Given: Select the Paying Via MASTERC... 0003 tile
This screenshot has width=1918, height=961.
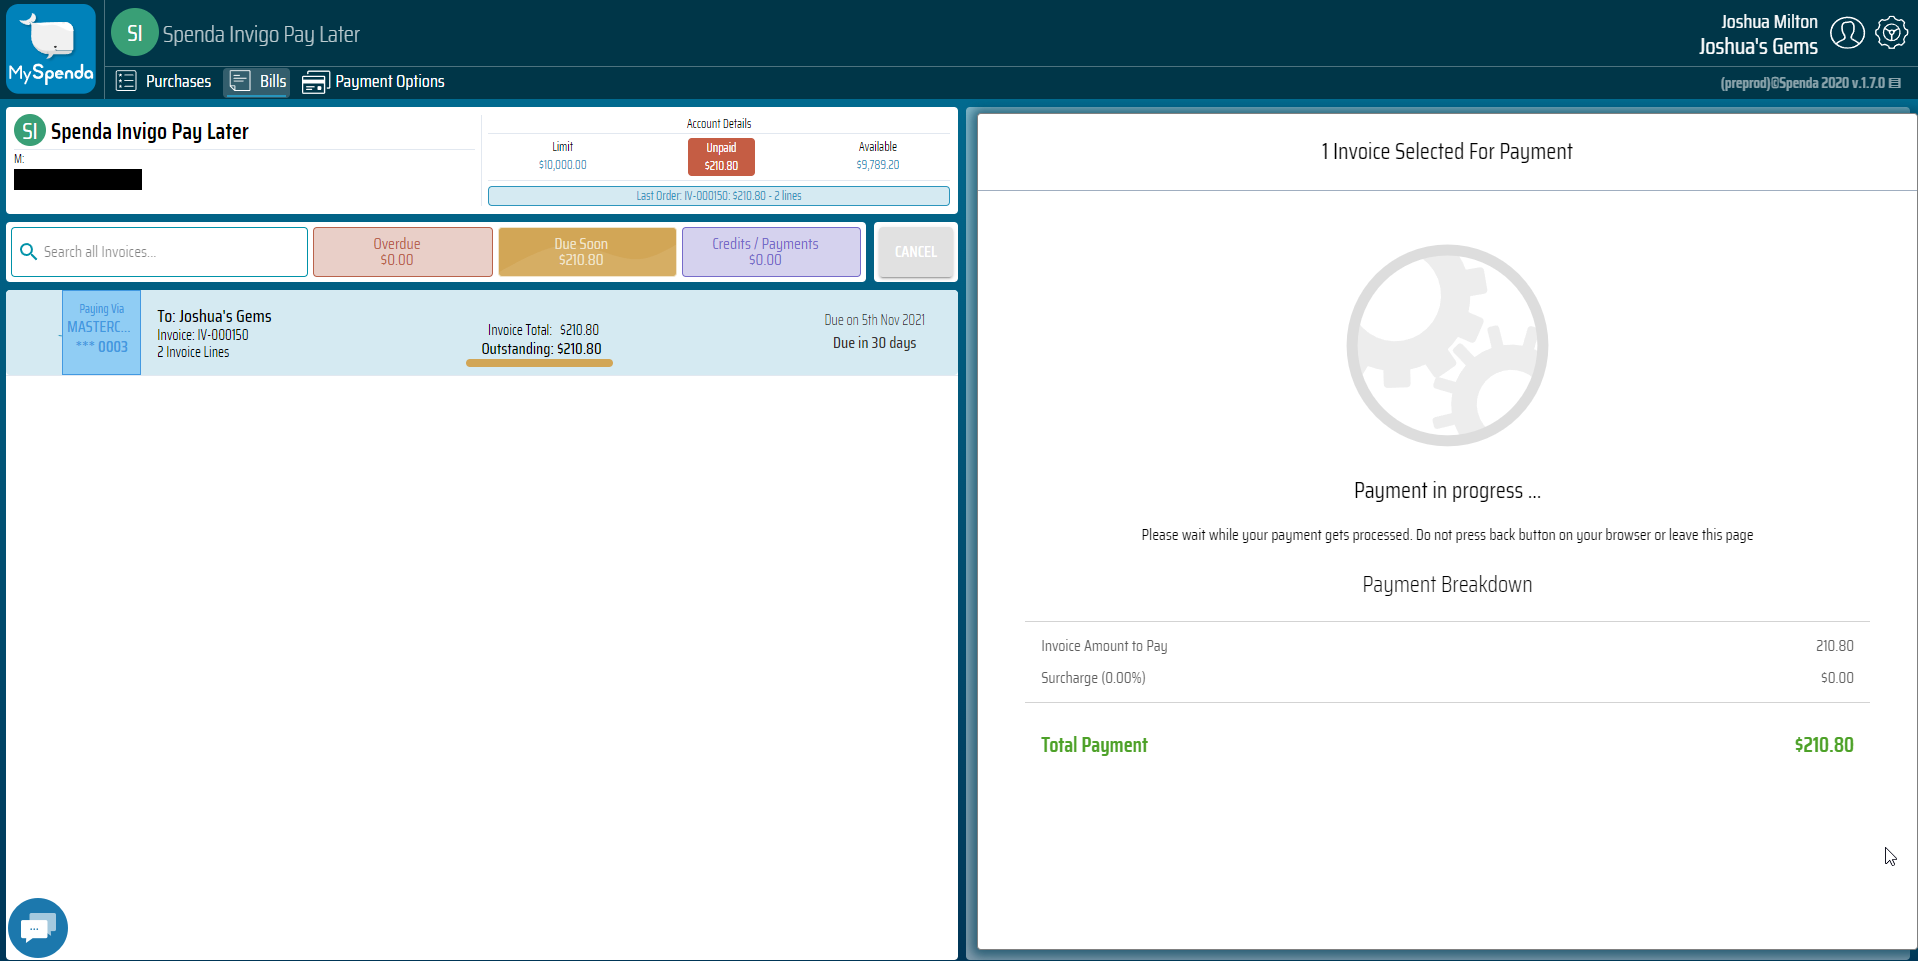Looking at the screenshot, I should click(x=101, y=332).
